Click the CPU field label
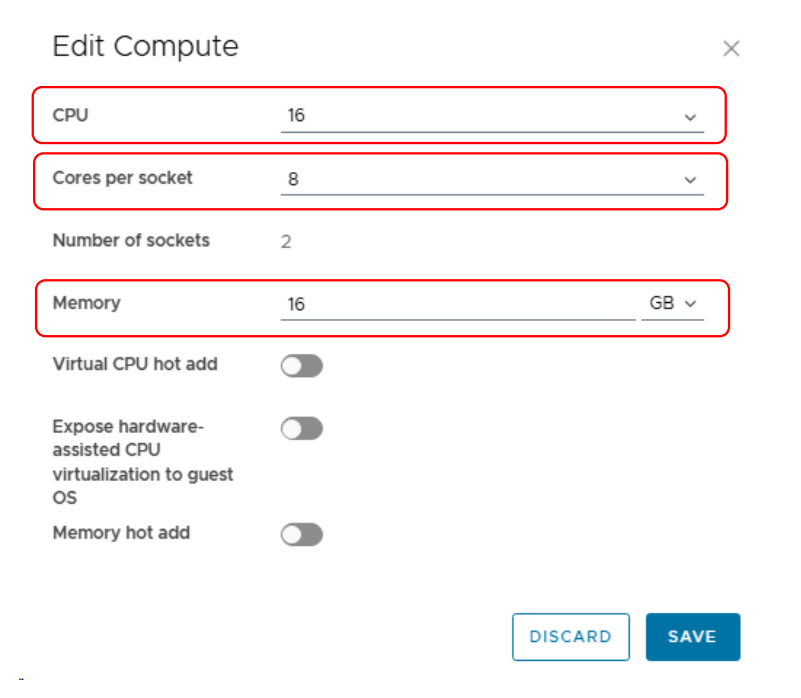This screenshot has height=698, width=801. [70, 115]
